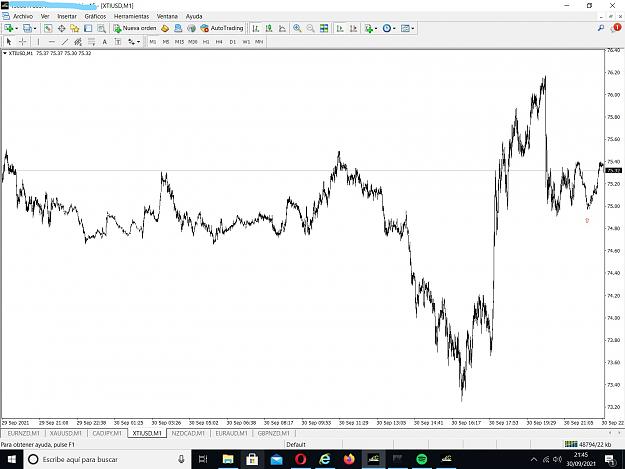Viewport: 625px width, 469px height.
Task: Open the Profiles icon in toolbar
Action: [27, 28]
